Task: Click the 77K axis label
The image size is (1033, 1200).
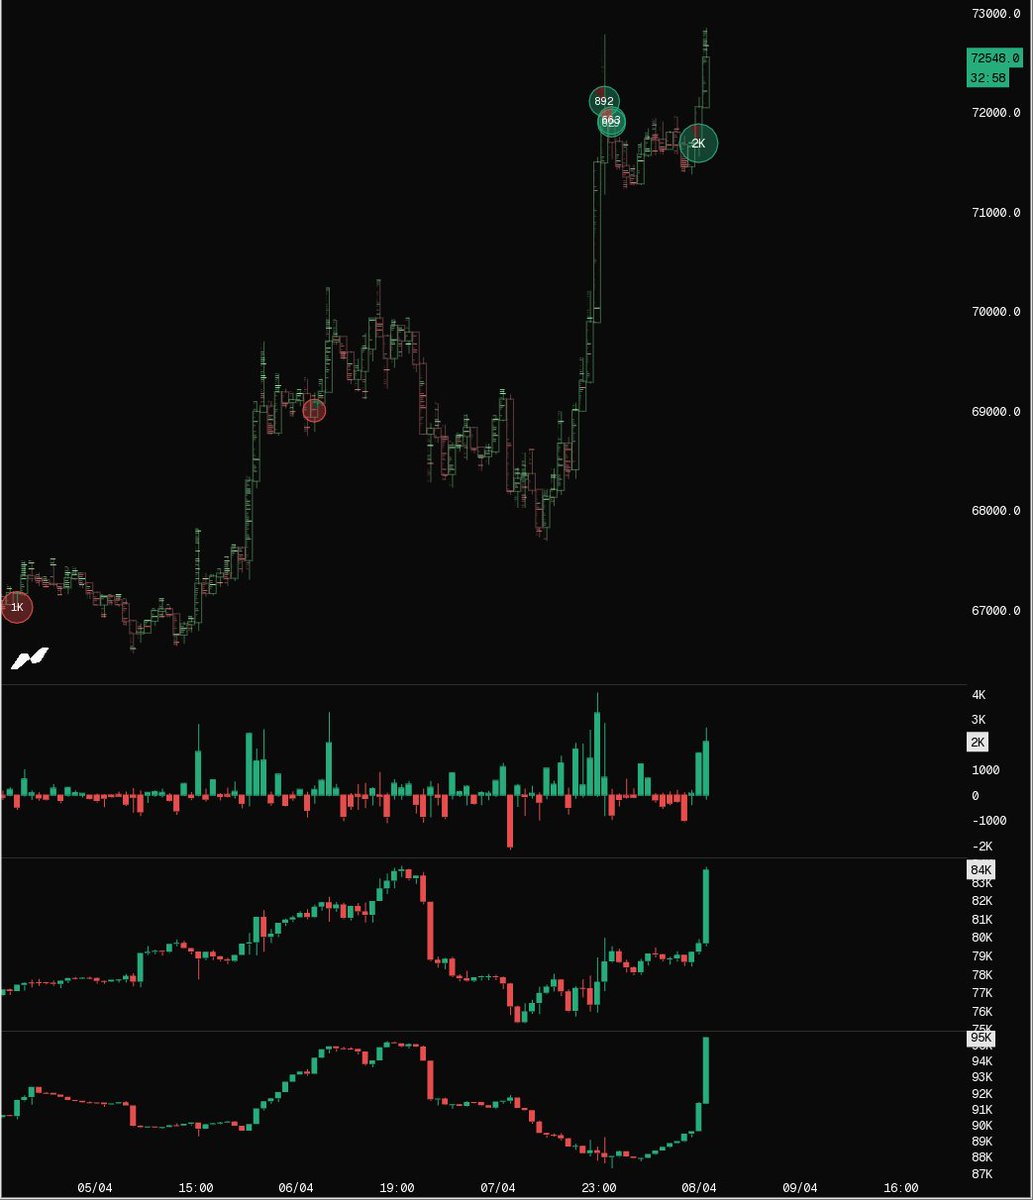Action: pos(981,993)
